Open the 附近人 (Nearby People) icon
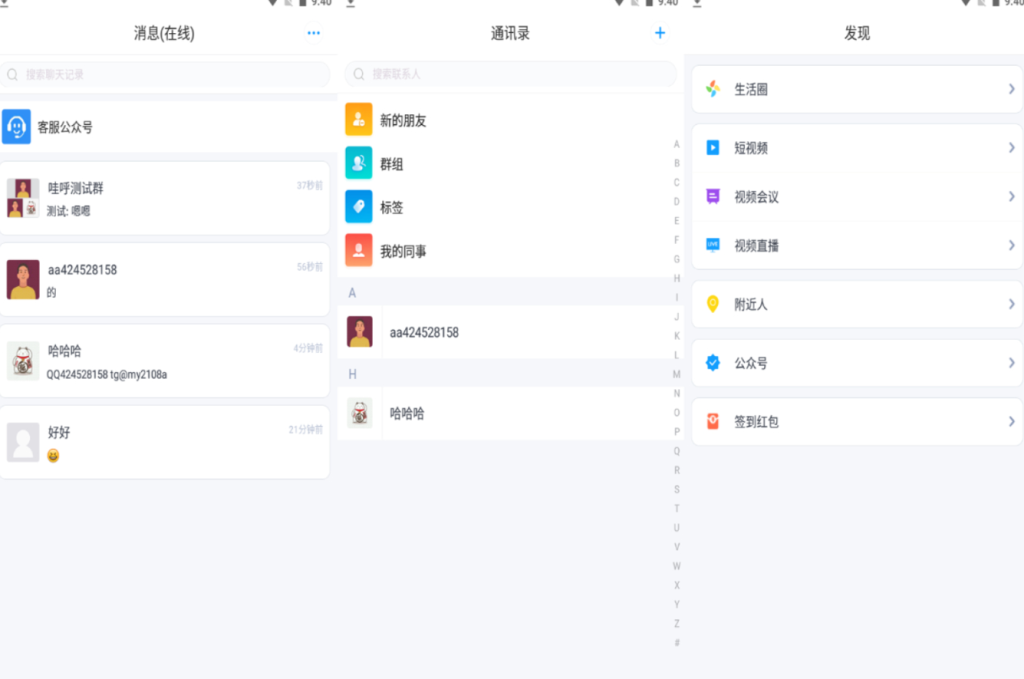The width and height of the screenshot is (1024, 679). click(x=712, y=304)
